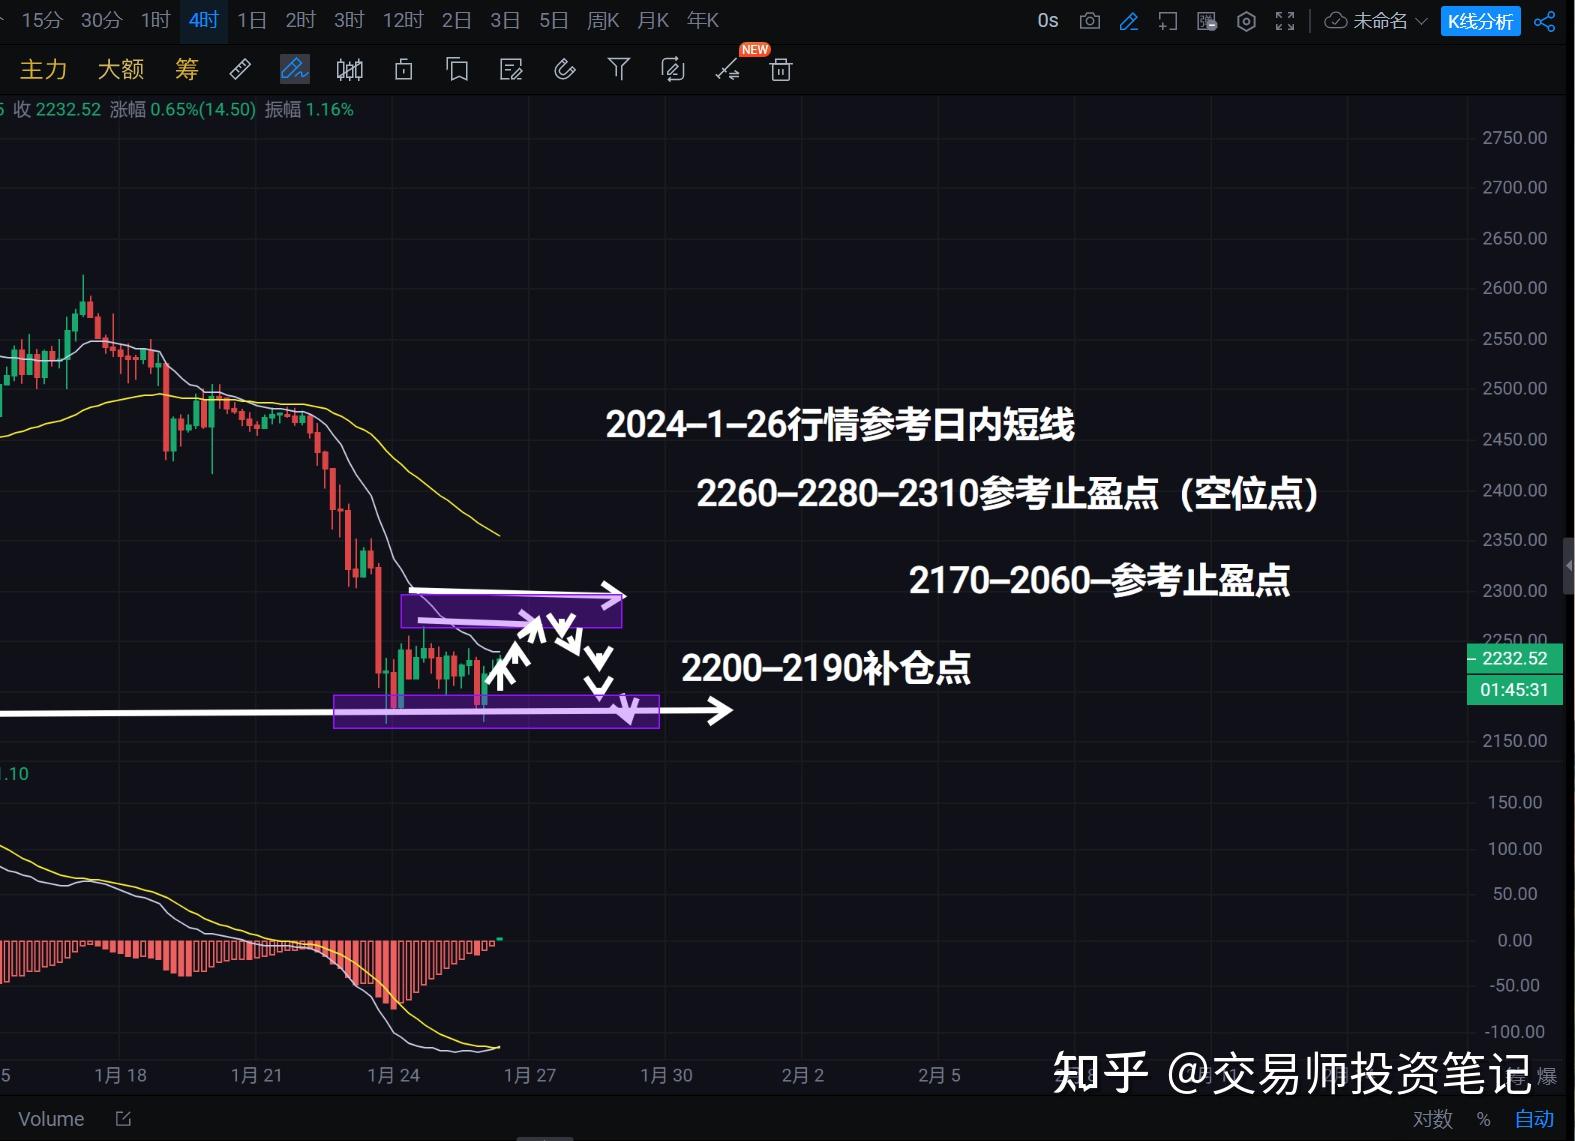The image size is (1575, 1141).
Task: Open the Volume indicator label
Action: [x=51, y=1119]
